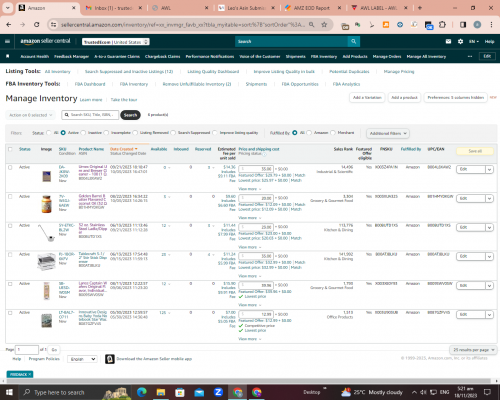Switch to the AMZ EOD Report browser tab

coord(311,8)
